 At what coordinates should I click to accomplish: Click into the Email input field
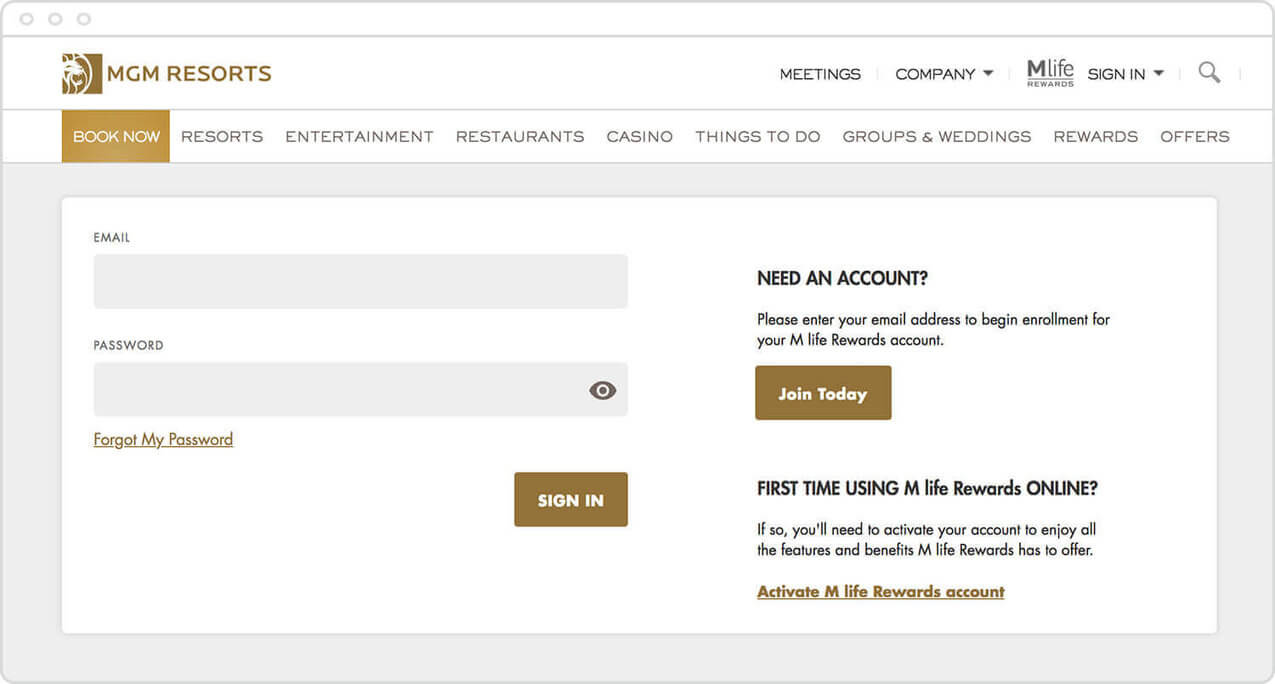click(360, 282)
